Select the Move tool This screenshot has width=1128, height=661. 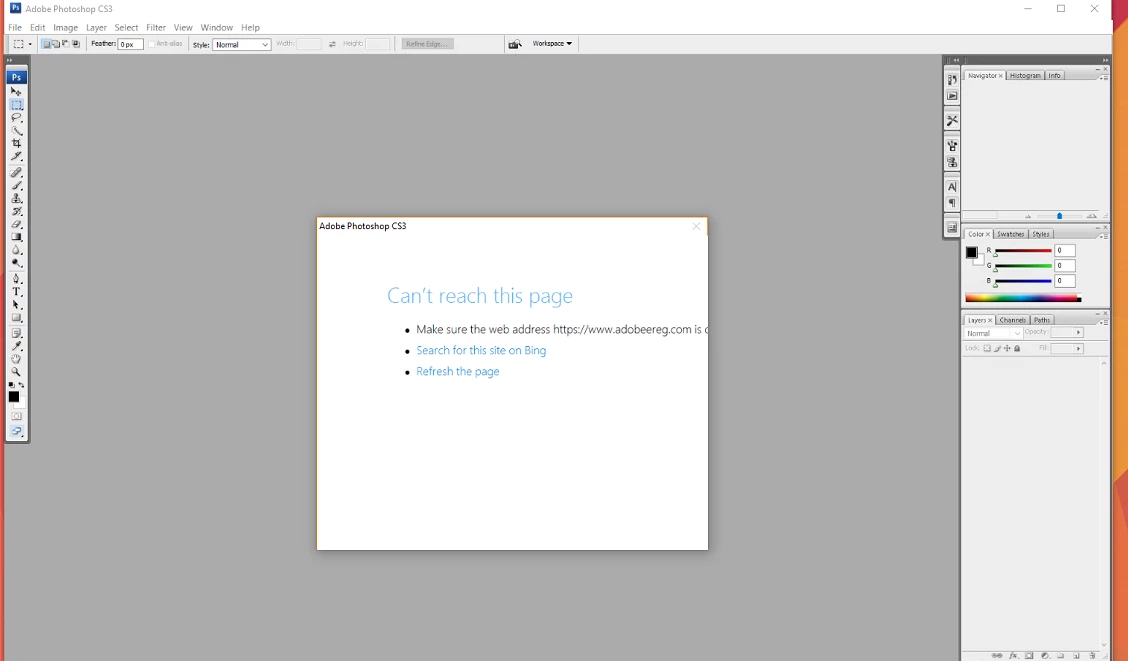(x=16, y=91)
